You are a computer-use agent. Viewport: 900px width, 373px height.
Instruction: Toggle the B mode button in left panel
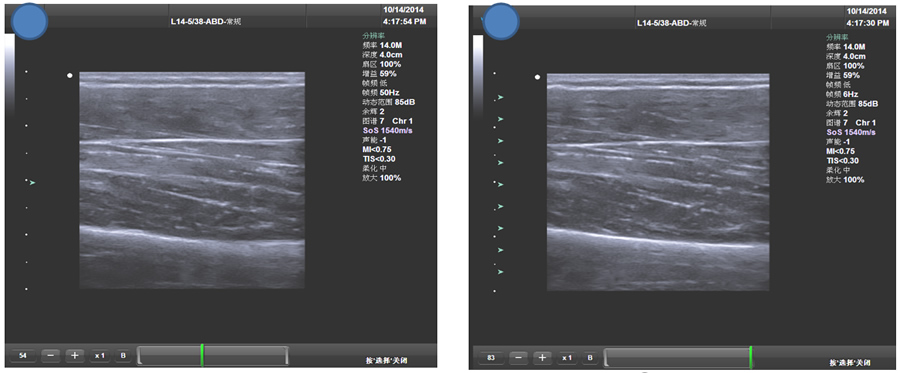(122, 356)
